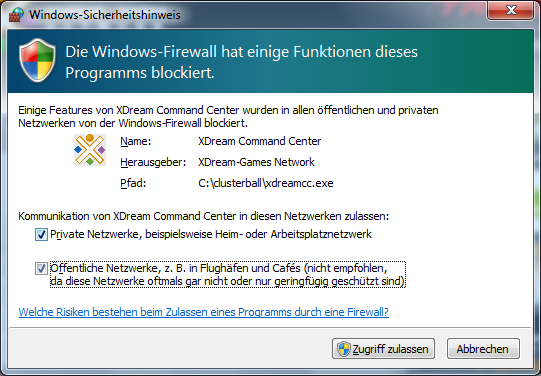This screenshot has width=541, height=376.
Task: Select the path text C:\clusterball\xdreamcc.exe
Action: click(266, 183)
